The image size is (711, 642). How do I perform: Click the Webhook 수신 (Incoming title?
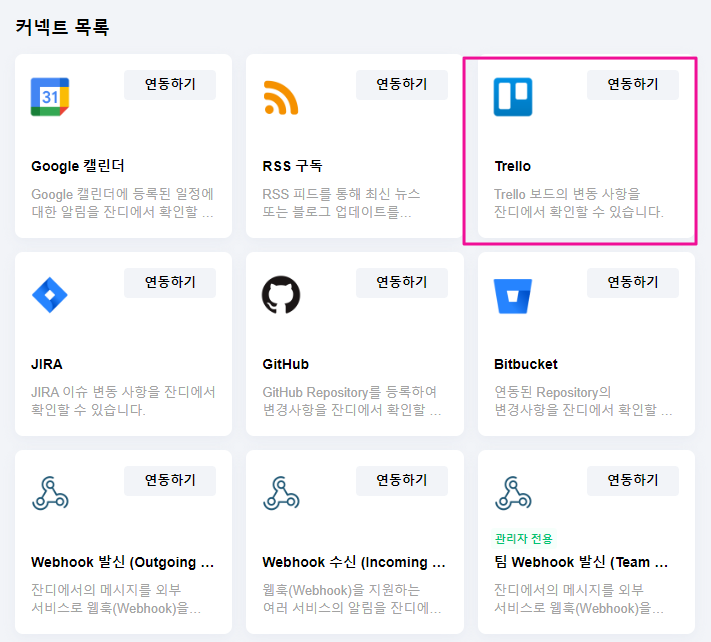tap(354, 562)
